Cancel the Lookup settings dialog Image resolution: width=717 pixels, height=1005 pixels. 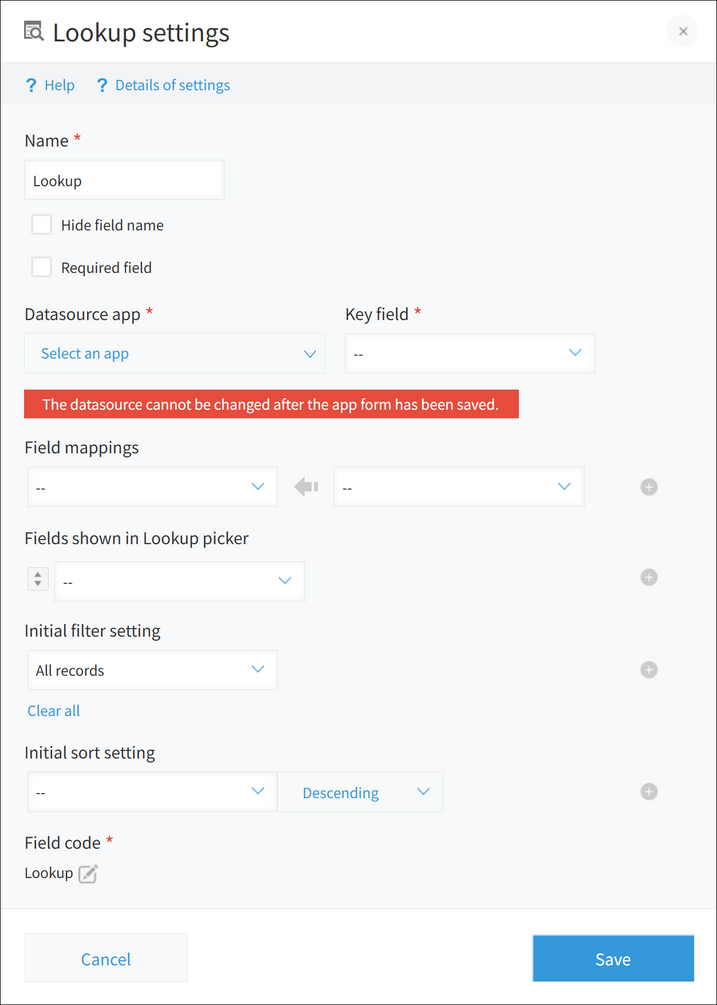point(105,958)
